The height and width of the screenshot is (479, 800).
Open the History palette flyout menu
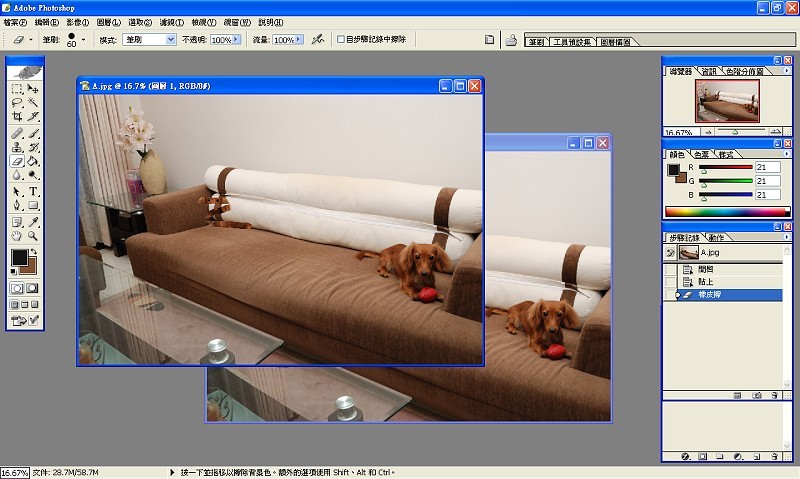[786, 237]
